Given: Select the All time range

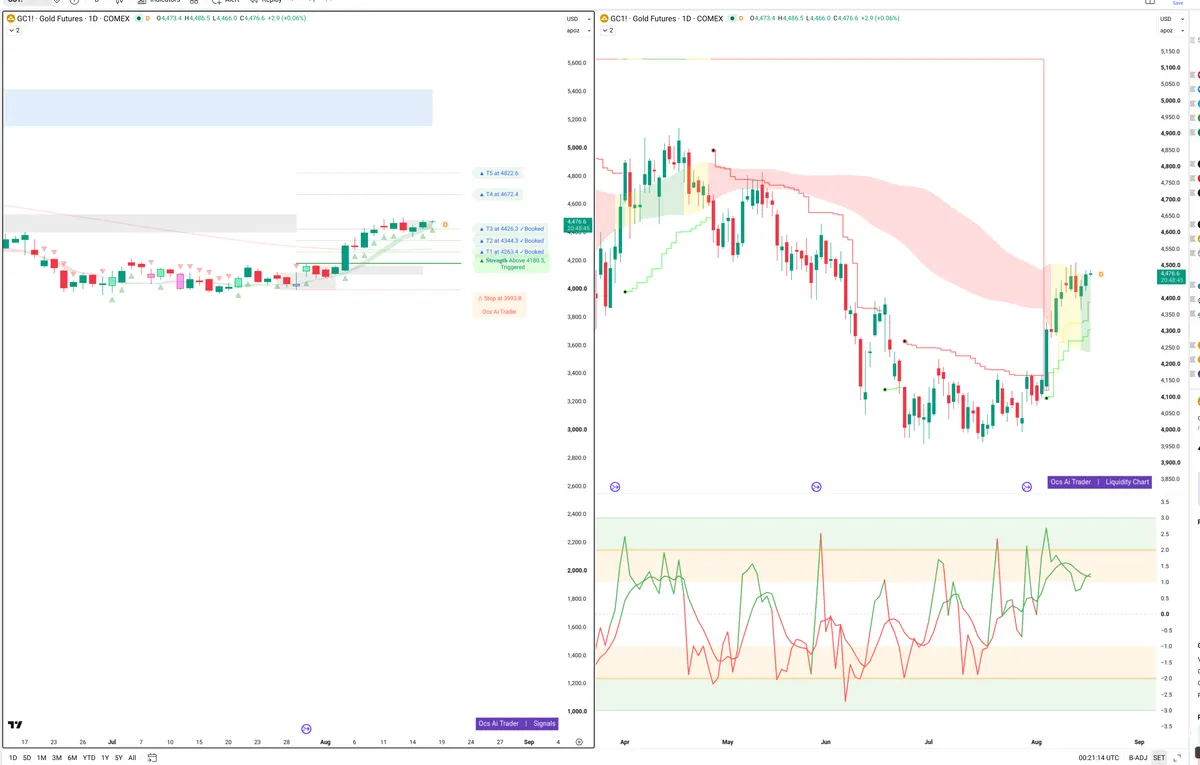Looking at the screenshot, I should click(x=132, y=758).
